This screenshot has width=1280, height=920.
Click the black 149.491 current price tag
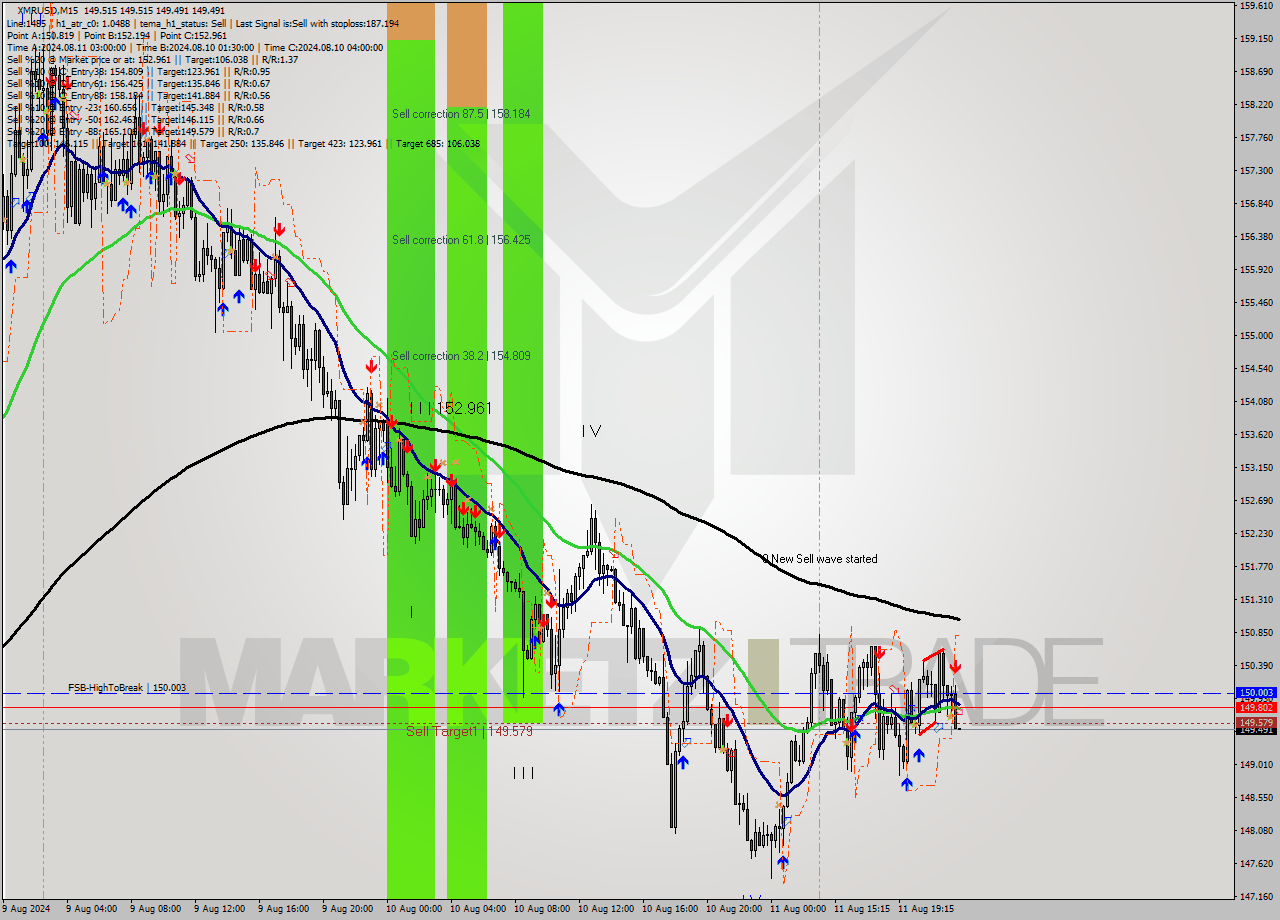tap(1256, 730)
